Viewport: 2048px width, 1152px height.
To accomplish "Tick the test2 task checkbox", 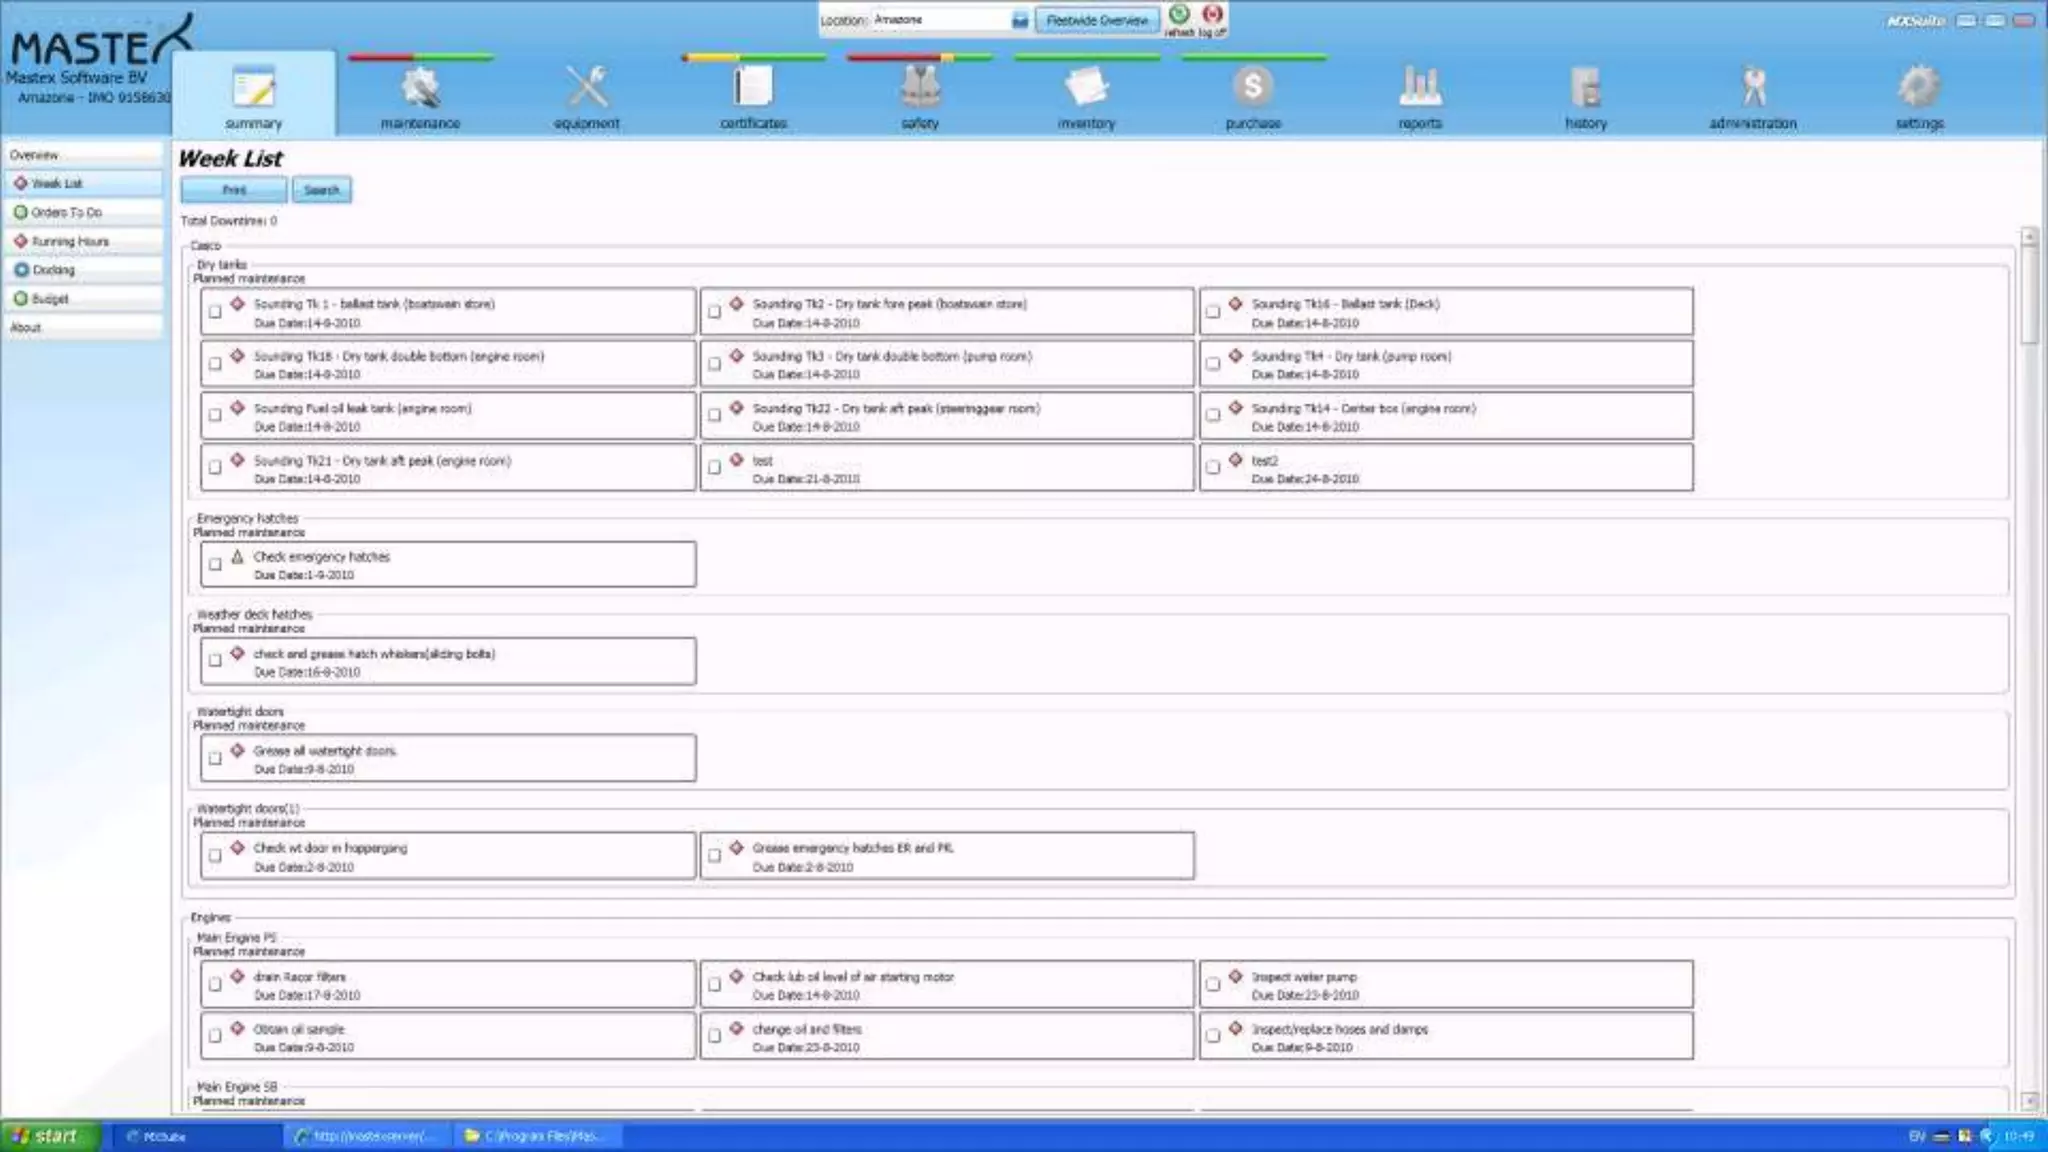I will 1213,467.
